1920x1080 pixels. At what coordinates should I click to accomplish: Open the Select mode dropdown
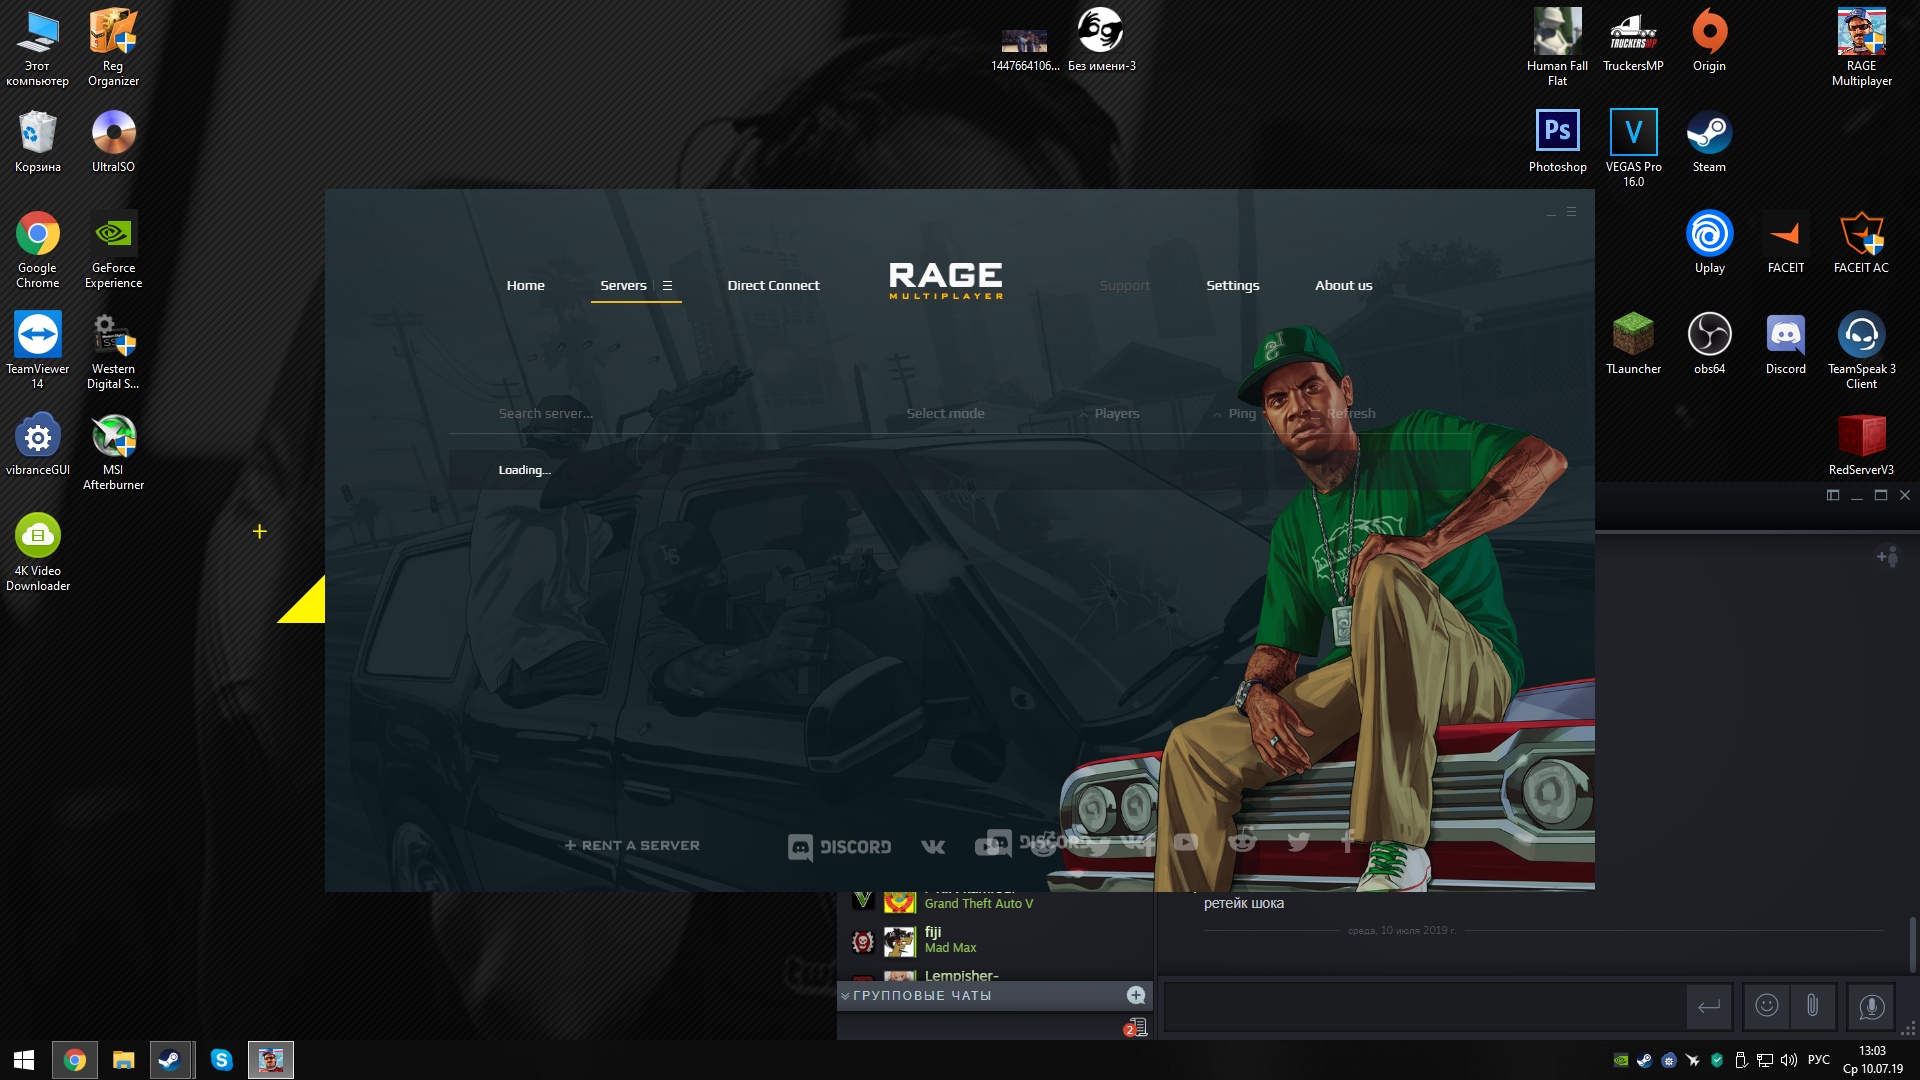(x=945, y=413)
